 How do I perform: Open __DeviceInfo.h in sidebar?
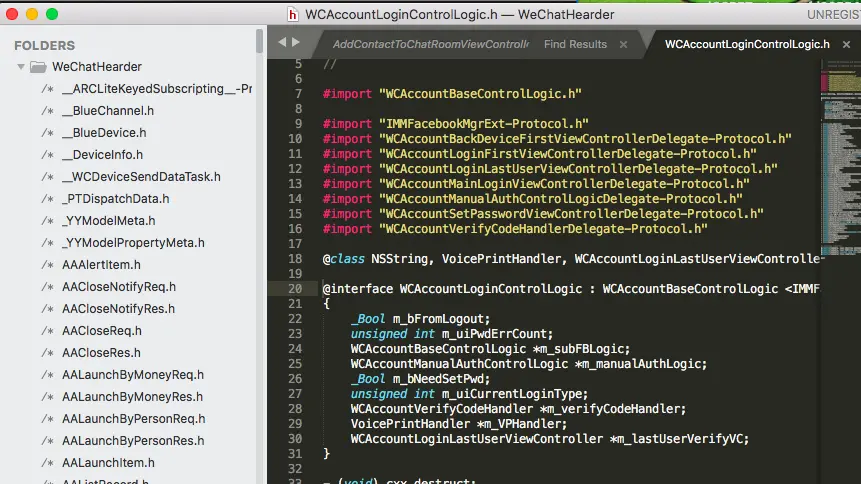pyautogui.click(x=102, y=155)
